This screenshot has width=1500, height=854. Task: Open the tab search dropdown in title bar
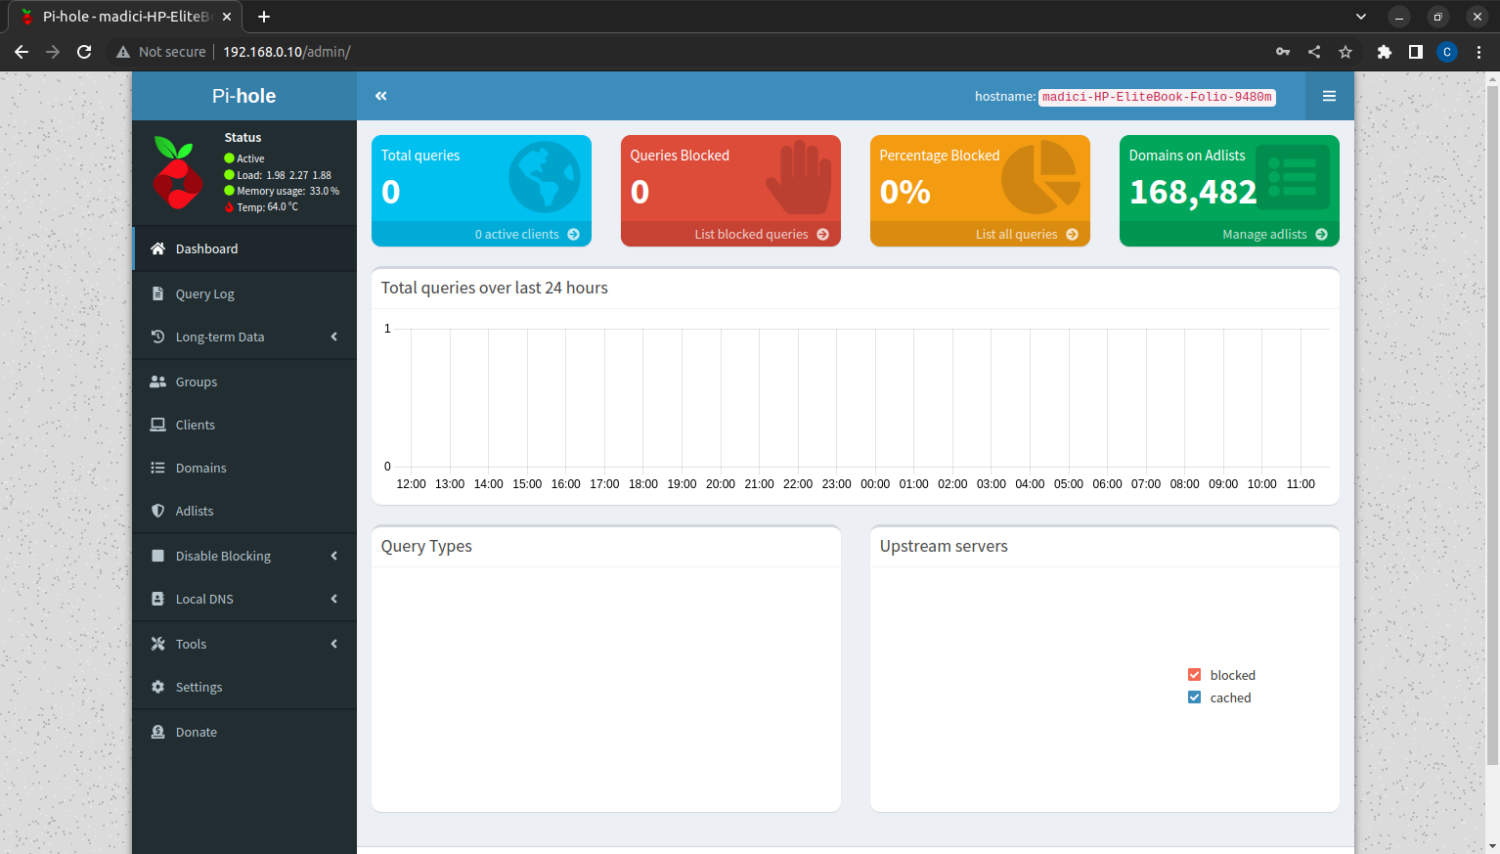pyautogui.click(x=1361, y=17)
